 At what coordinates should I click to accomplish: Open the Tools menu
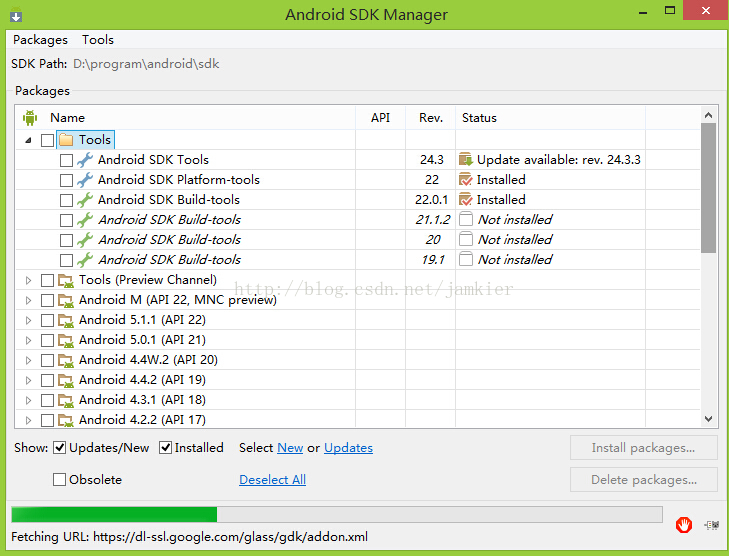pyautogui.click(x=98, y=40)
